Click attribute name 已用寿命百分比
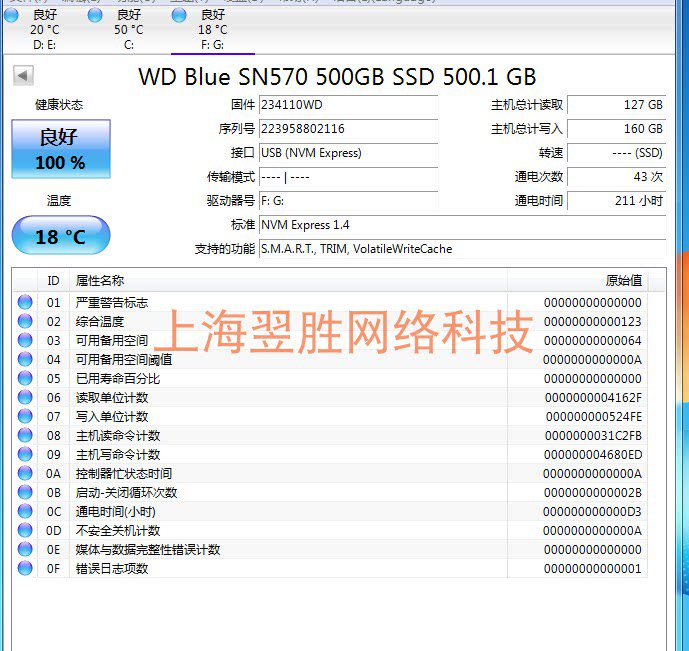Image resolution: width=689 pixels, height=651 pixels. [x=118, y=378]
